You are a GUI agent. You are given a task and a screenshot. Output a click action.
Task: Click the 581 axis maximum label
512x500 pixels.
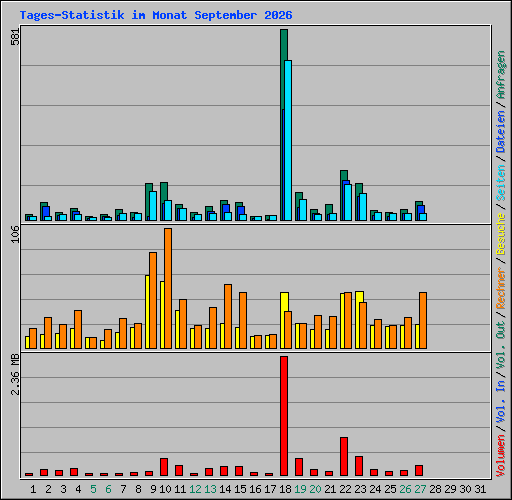tap(15, 36)
